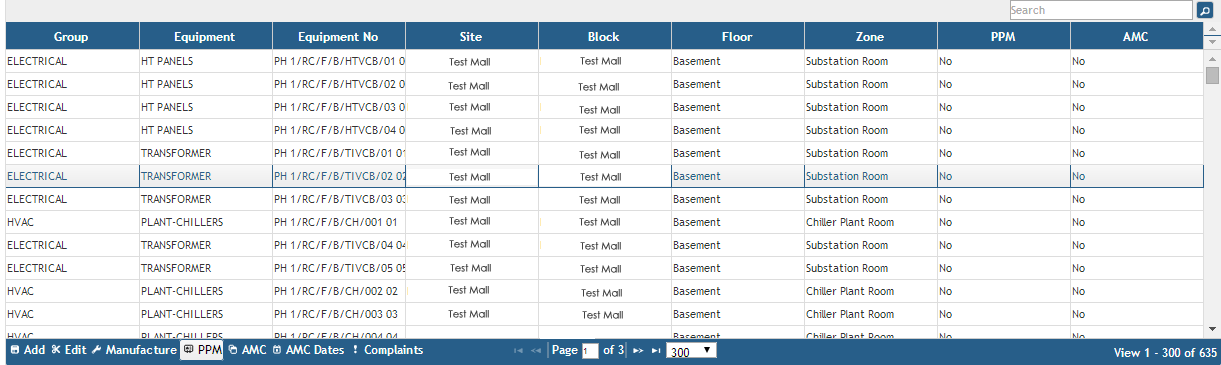Open the AMC toolbar button
This screenshot has width=1221, height=365.
click(x=247, y=351)
